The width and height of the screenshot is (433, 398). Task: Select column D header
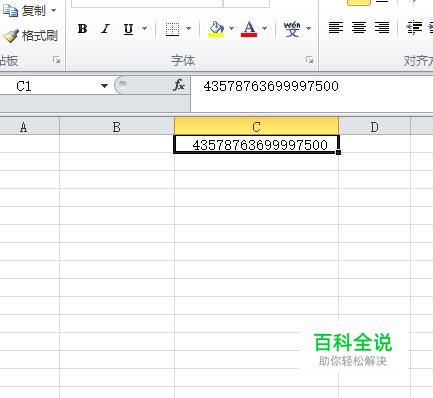tap(374, 127)
